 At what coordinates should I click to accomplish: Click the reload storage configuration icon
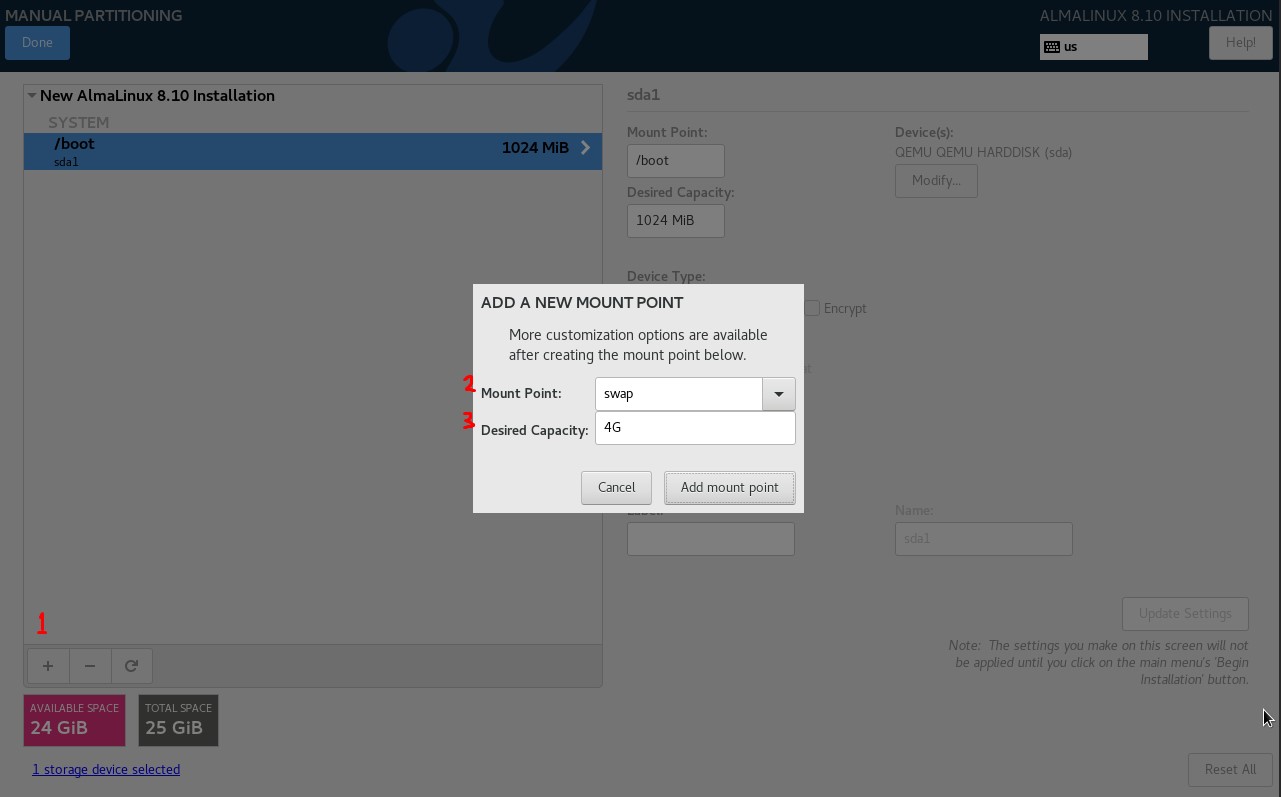(x=131, y=666)
